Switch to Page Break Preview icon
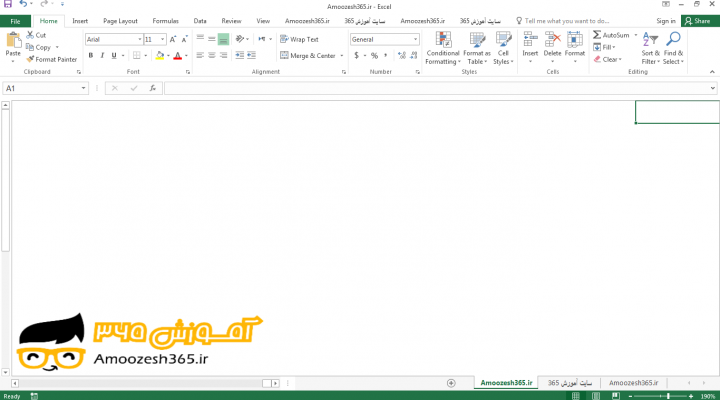This screenshot has height=400, width=720. [616, 396]
